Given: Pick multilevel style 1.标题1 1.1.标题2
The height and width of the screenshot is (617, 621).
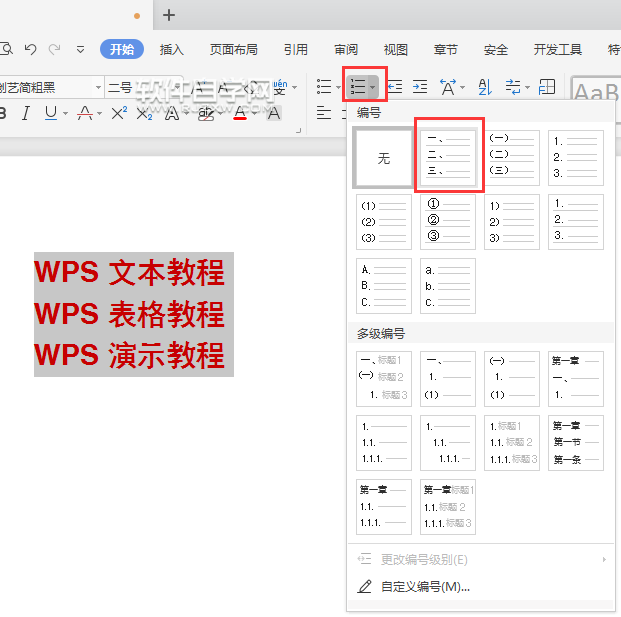Looking at the screenshot, I should [512, 443].
